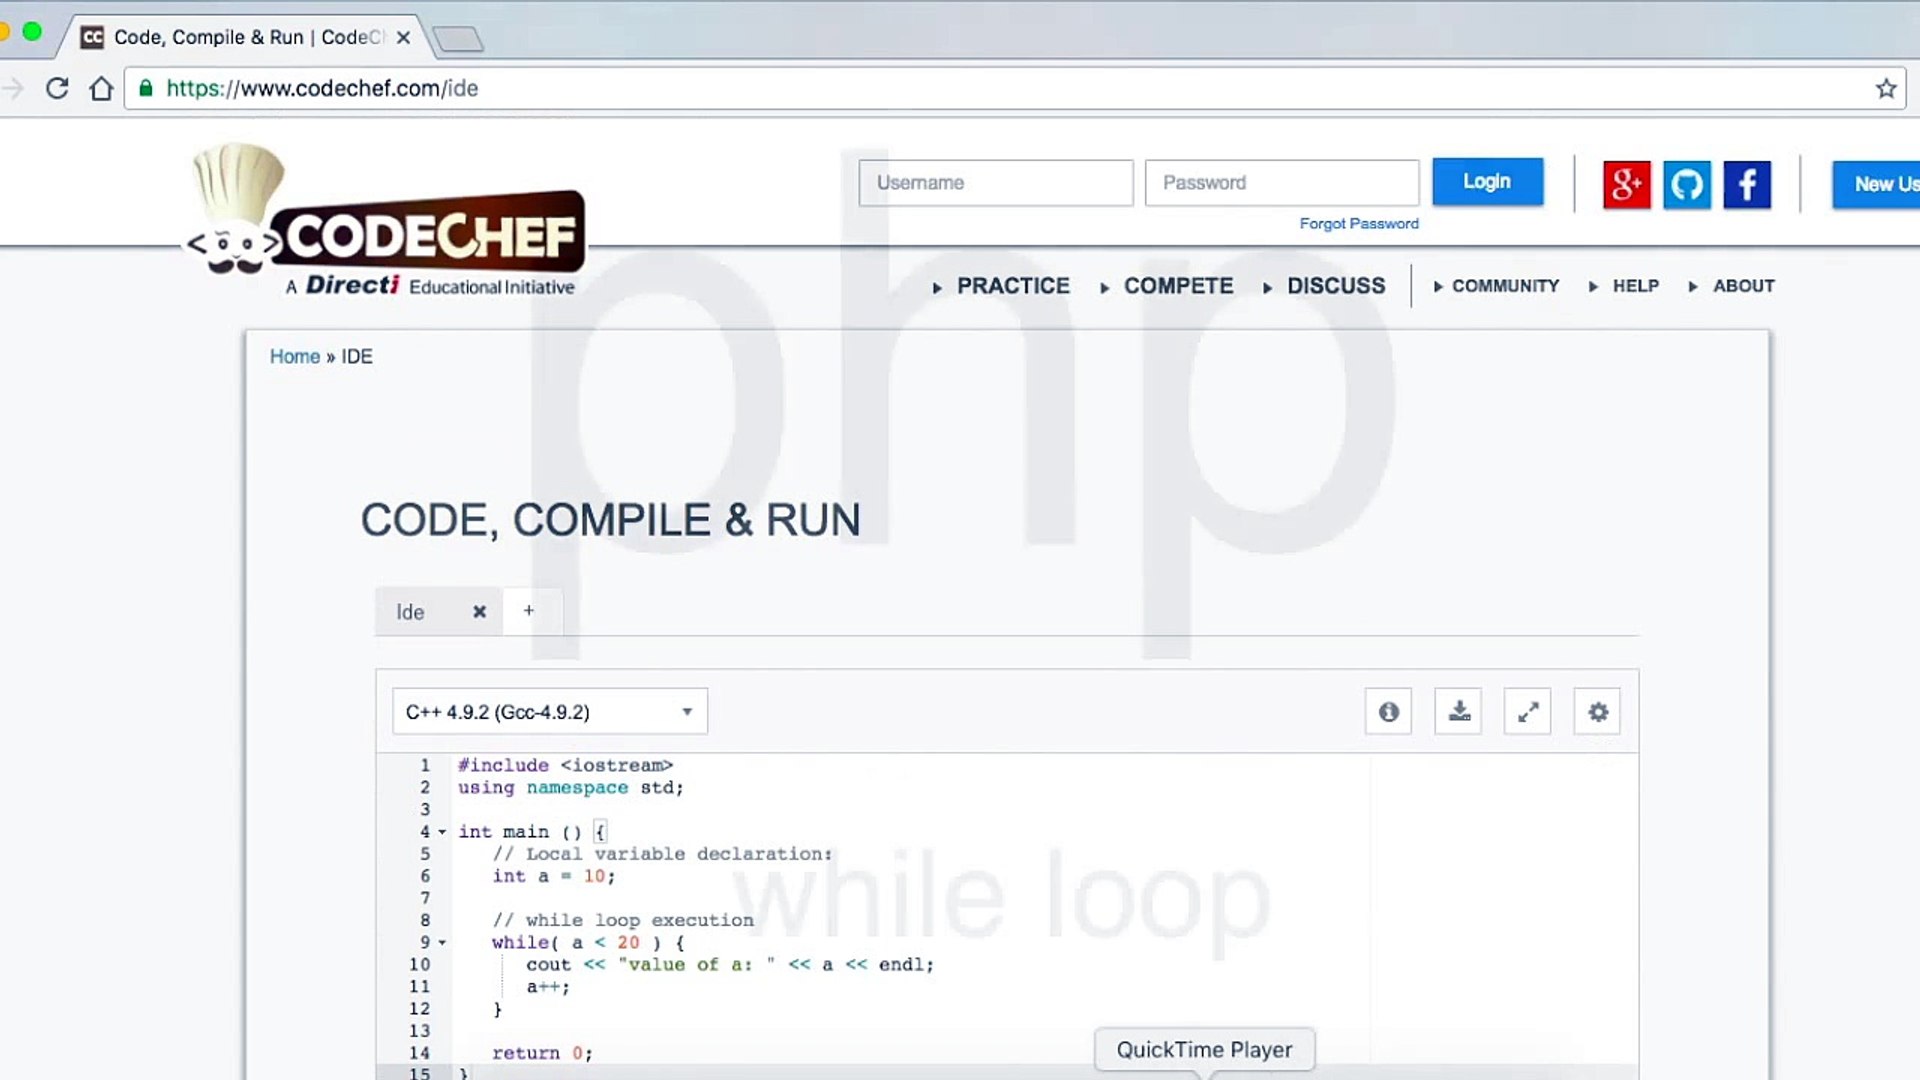Expand the language selector dropdown

coord(686,712)
